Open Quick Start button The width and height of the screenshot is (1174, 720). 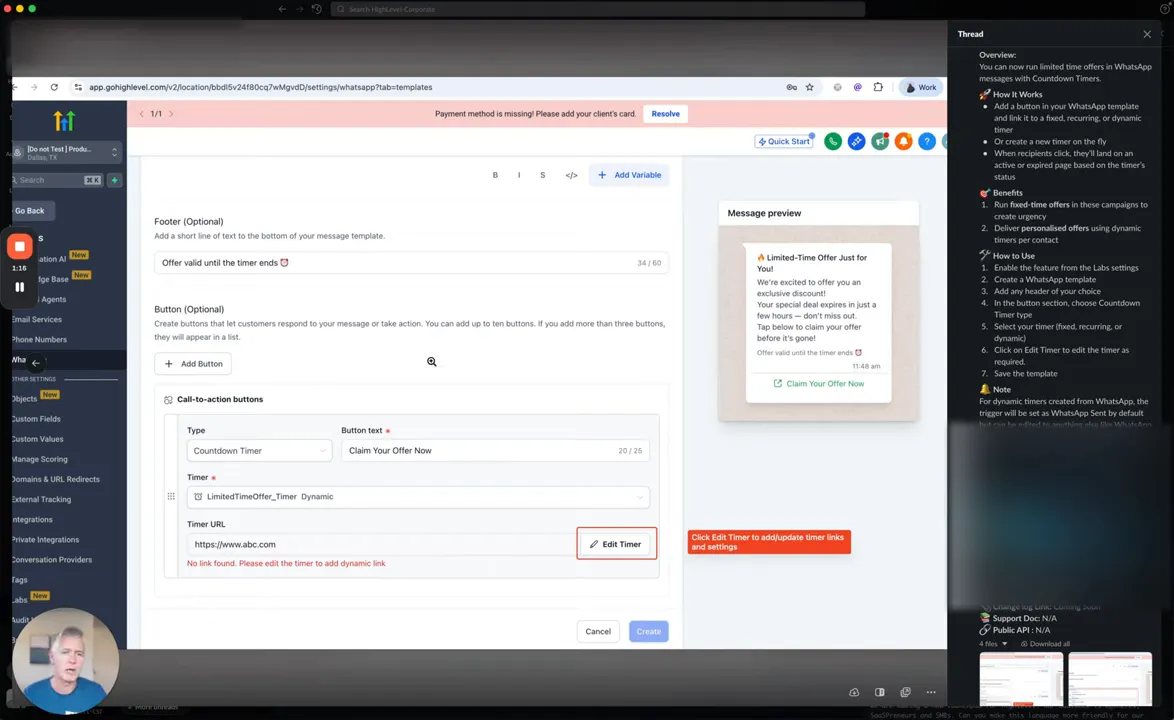[784, 141]
